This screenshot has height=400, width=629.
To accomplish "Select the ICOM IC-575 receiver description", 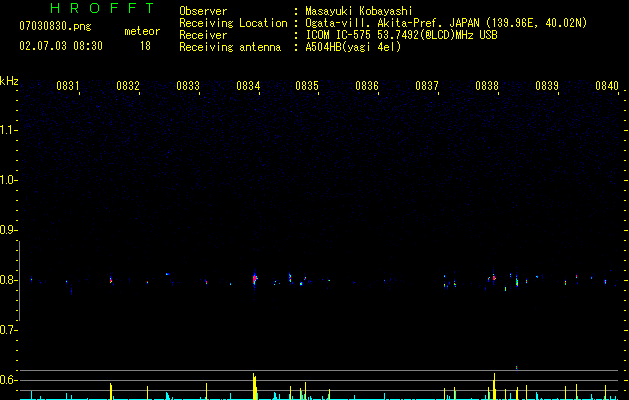I will click(x=401, y=35).
